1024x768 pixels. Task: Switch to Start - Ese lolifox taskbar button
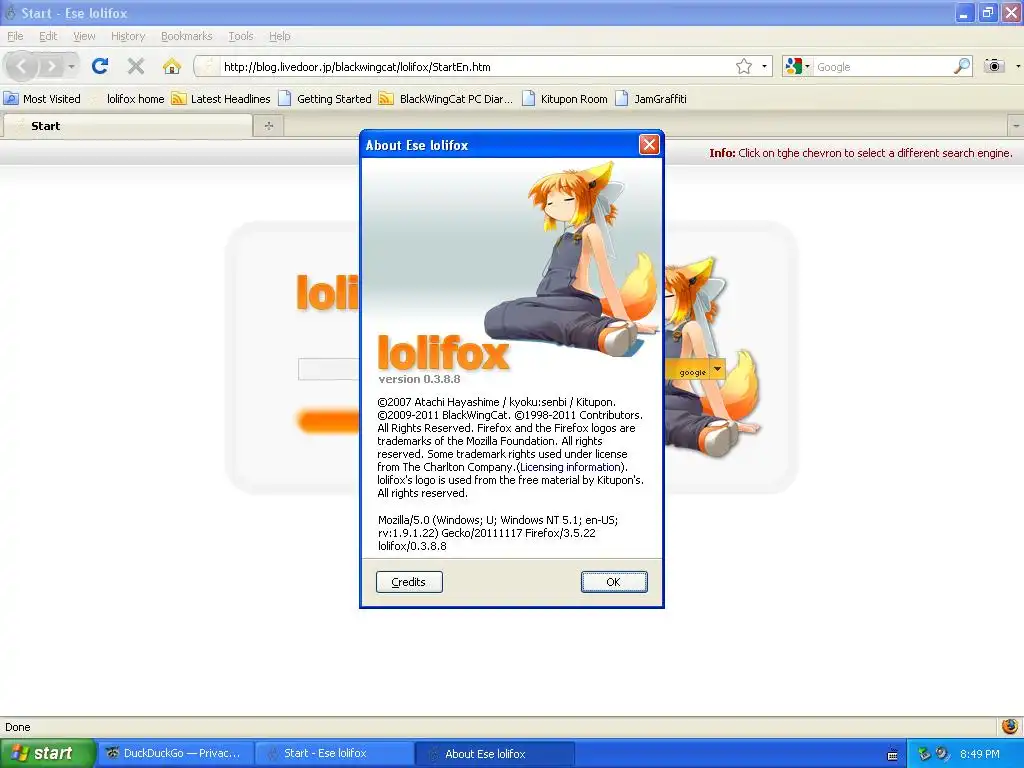(333, 753)
